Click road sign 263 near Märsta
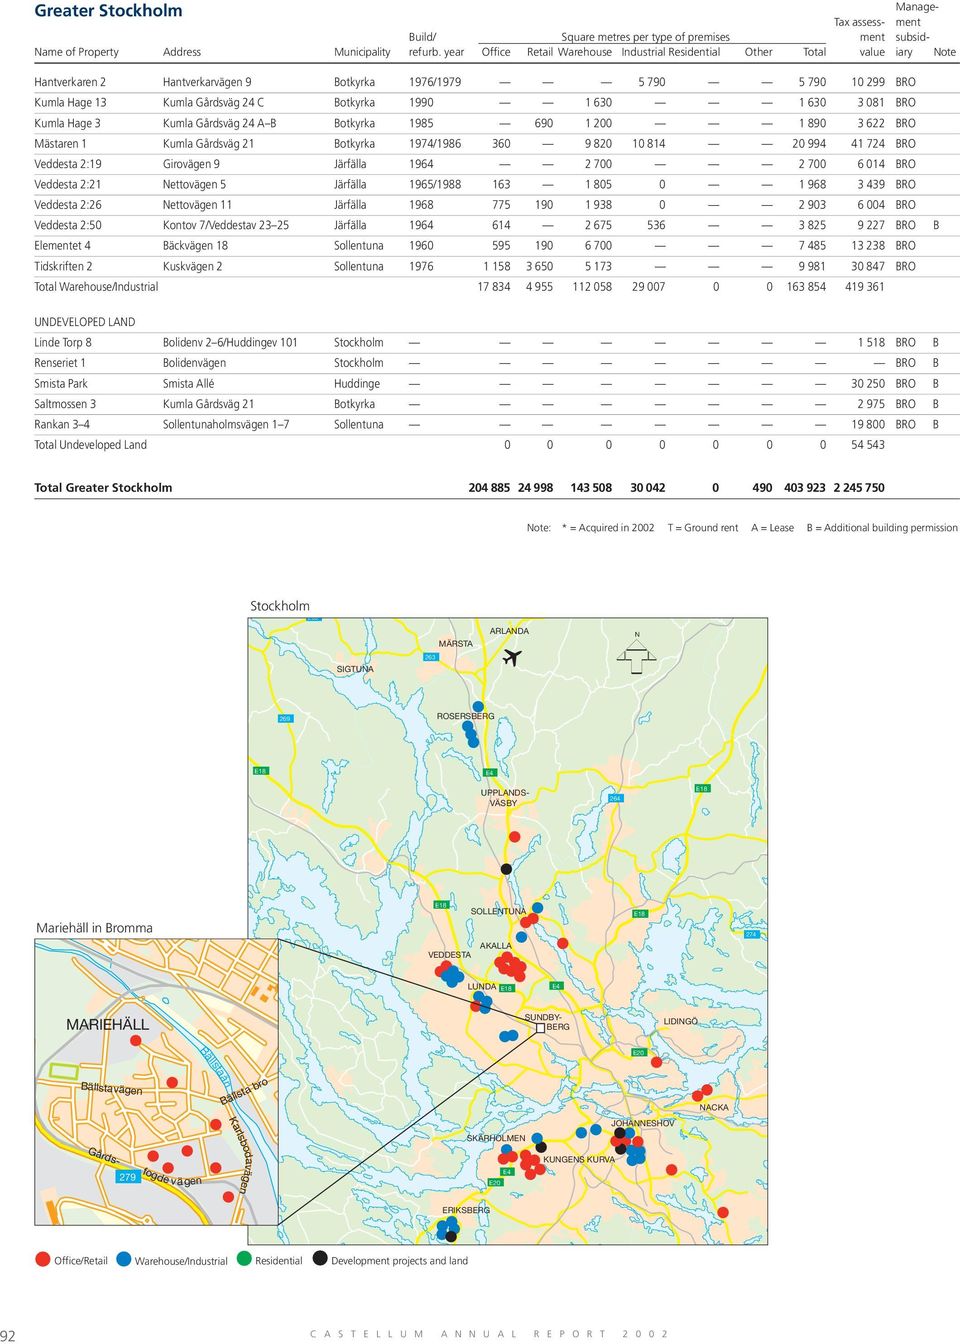The height and width of the screenshot is (1344, 960). tap(430, 657)
